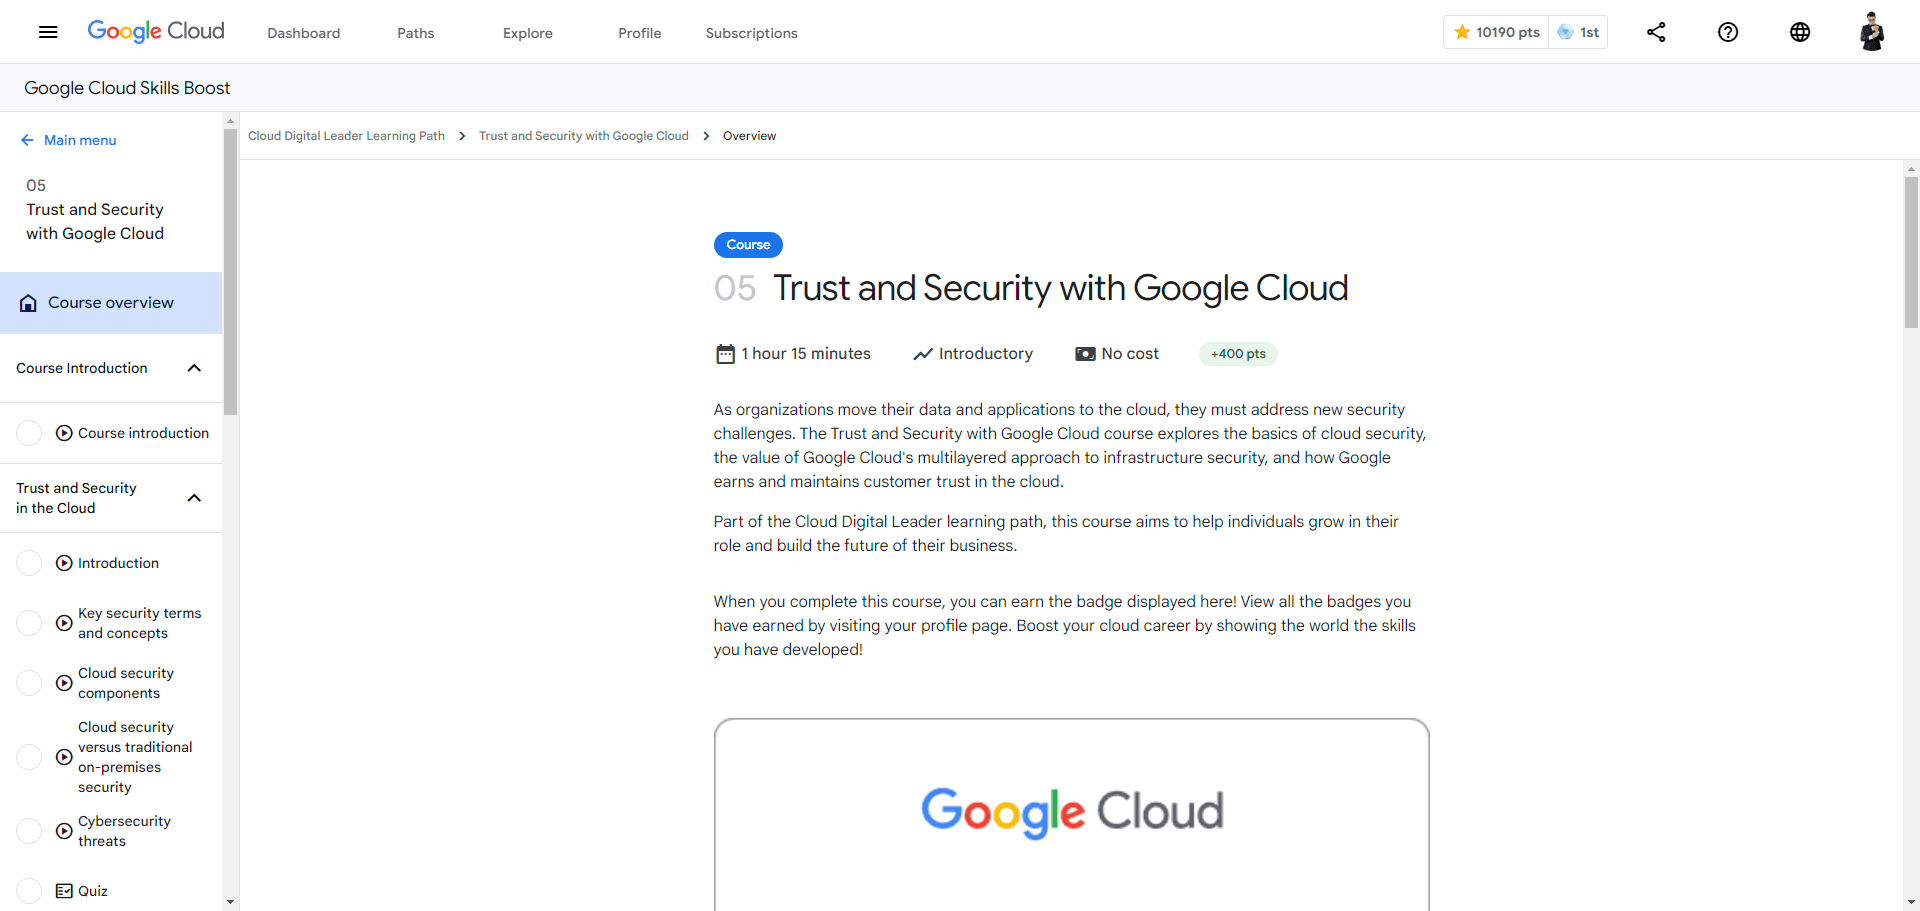Toggle completion circle for Course introduction
This screenshot has height=911, width=1920.
point(30,433)
